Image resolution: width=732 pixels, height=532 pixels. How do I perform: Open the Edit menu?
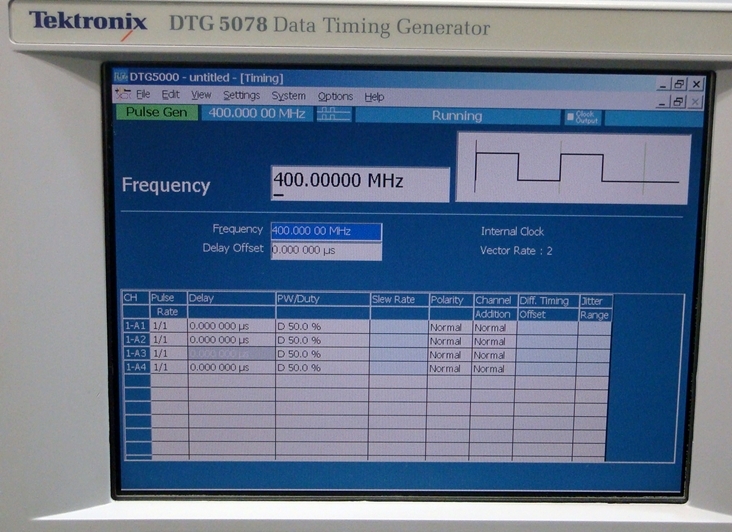[x=170, y=95]
